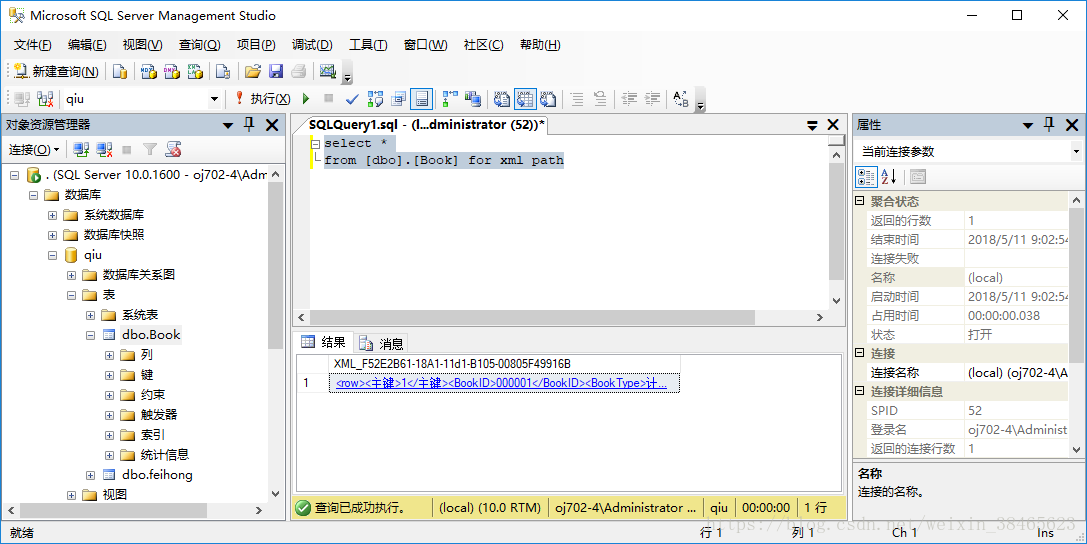Display the estimated execution plan
The width and height of the screenshot is (1087, 544).
coord(375,99)
